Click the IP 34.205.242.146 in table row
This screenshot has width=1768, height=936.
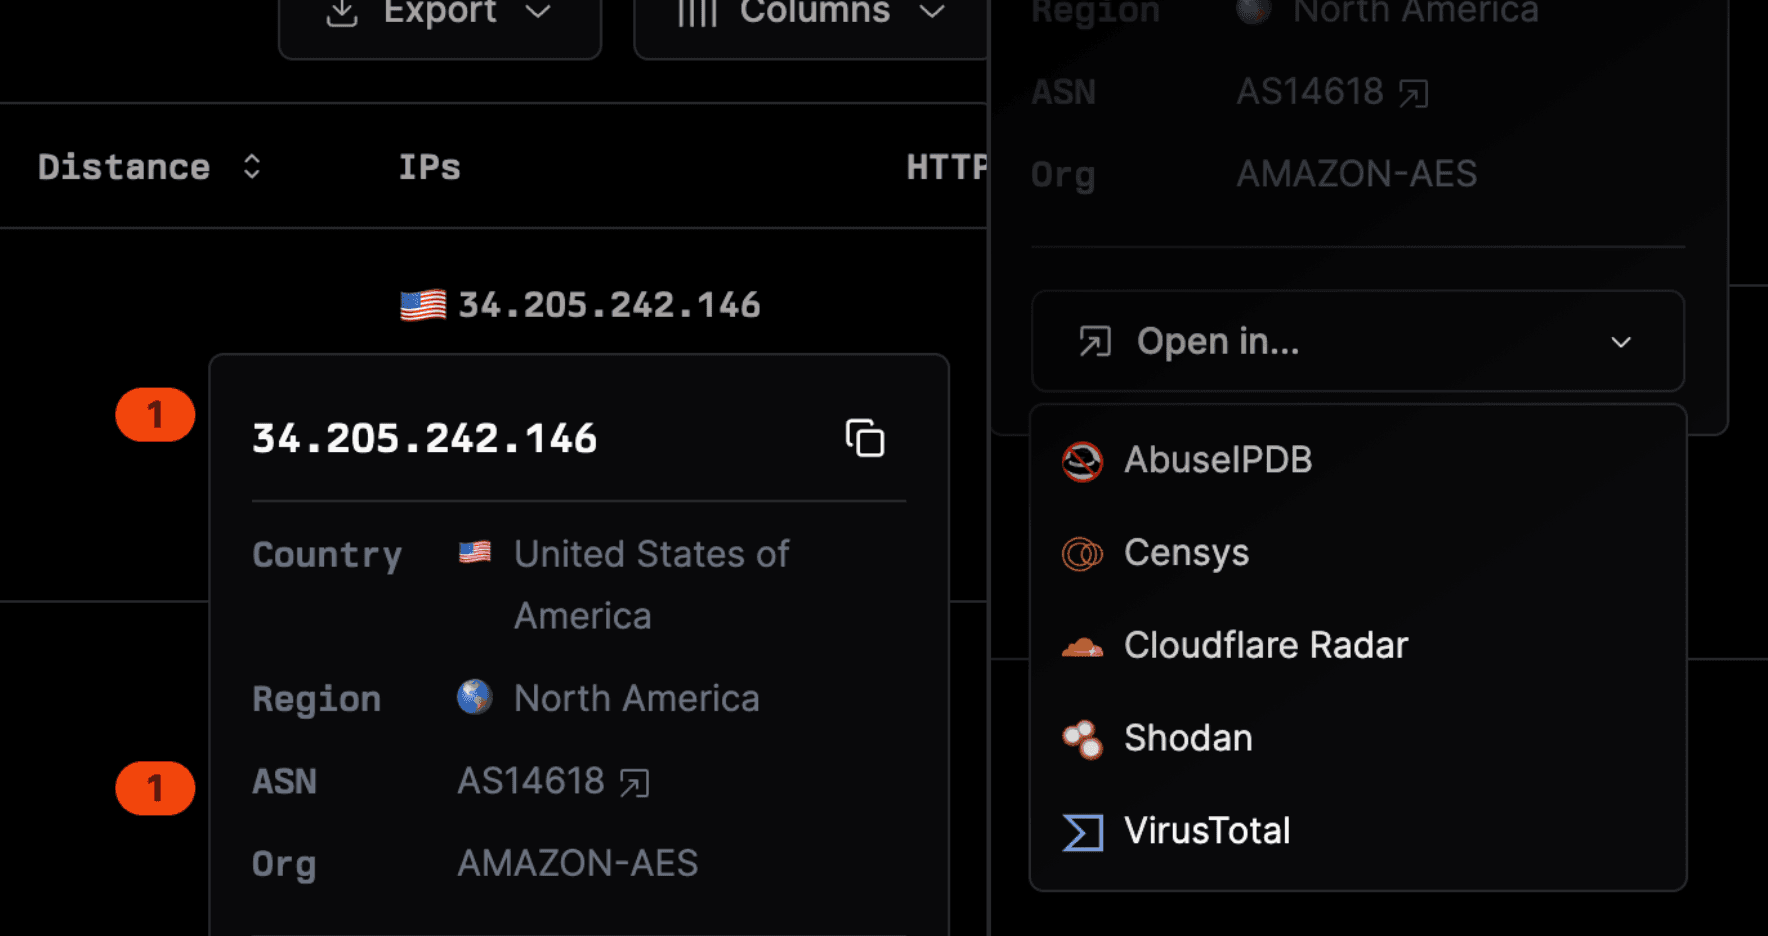pyautogui.click(x=608, y=305)
